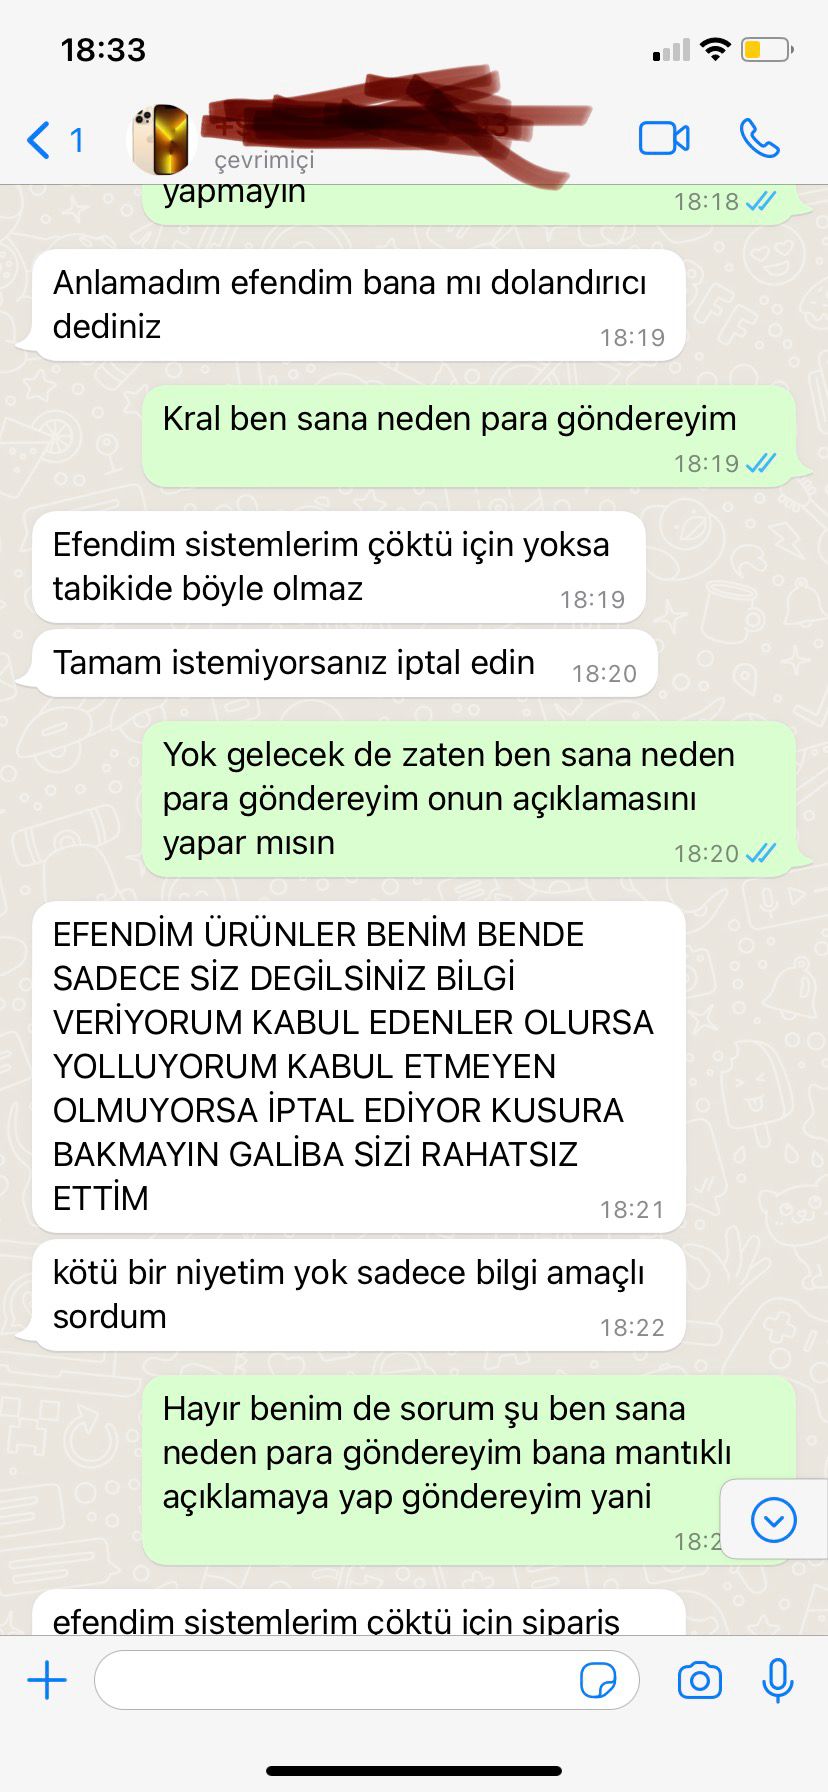
Task: Tap message "Yok gelecek de zaten ben sana"
Action: [x=469, y=799]
